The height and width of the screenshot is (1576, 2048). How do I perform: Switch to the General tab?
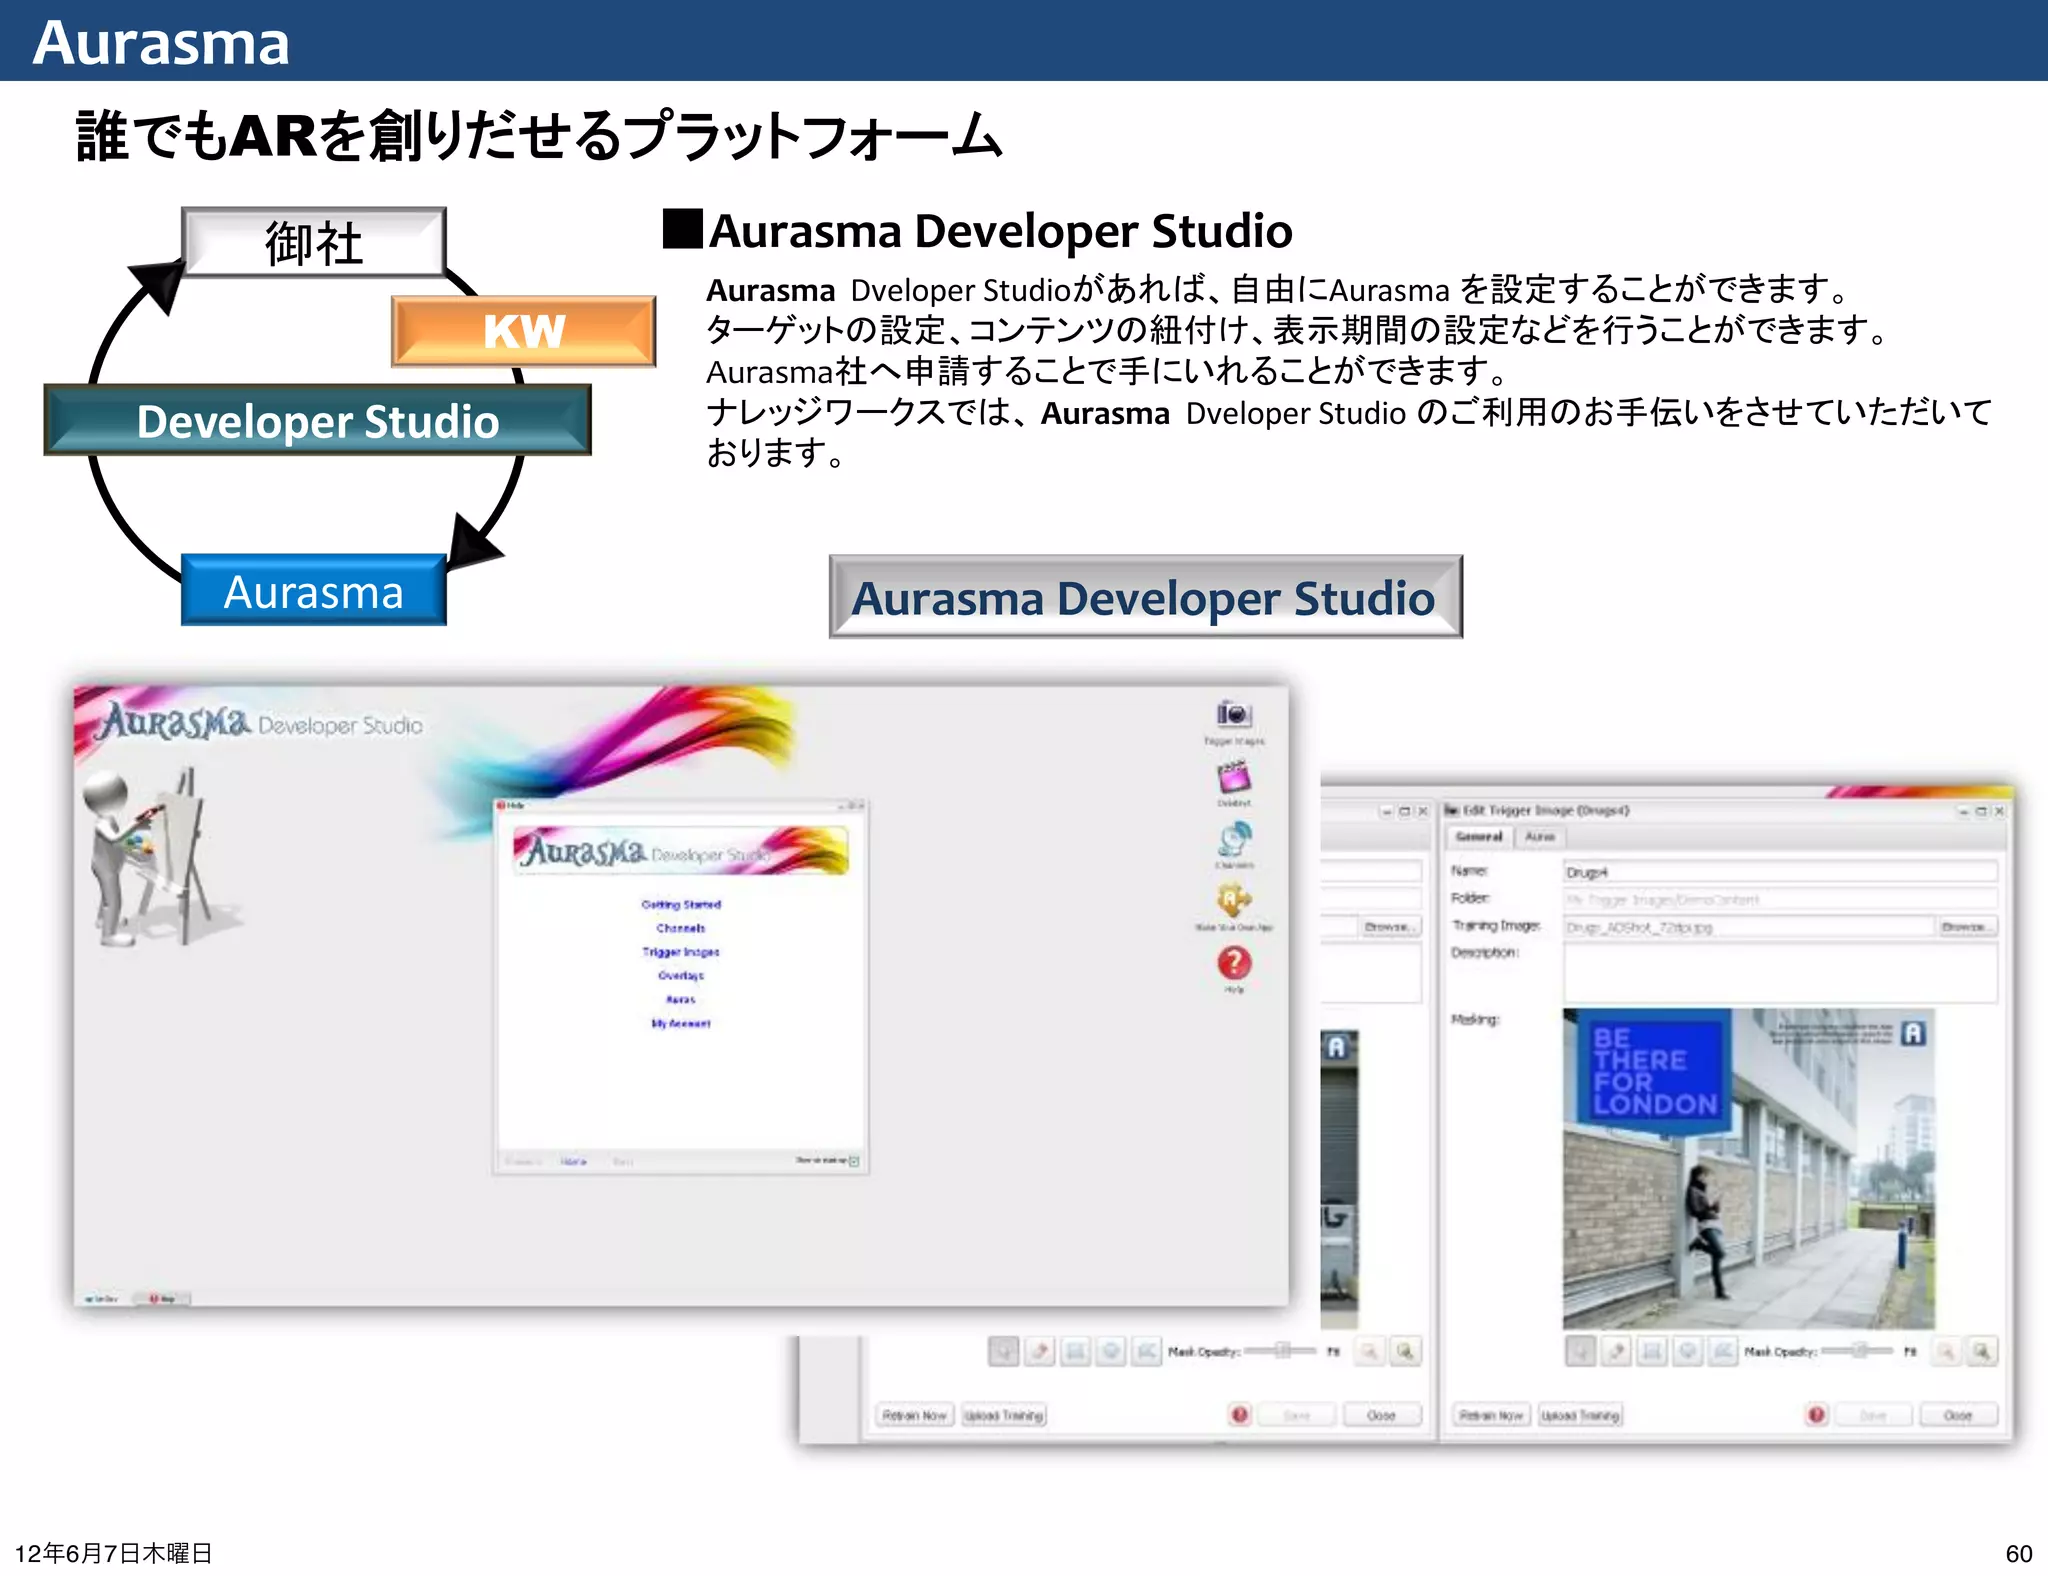tap(1479, 836)
